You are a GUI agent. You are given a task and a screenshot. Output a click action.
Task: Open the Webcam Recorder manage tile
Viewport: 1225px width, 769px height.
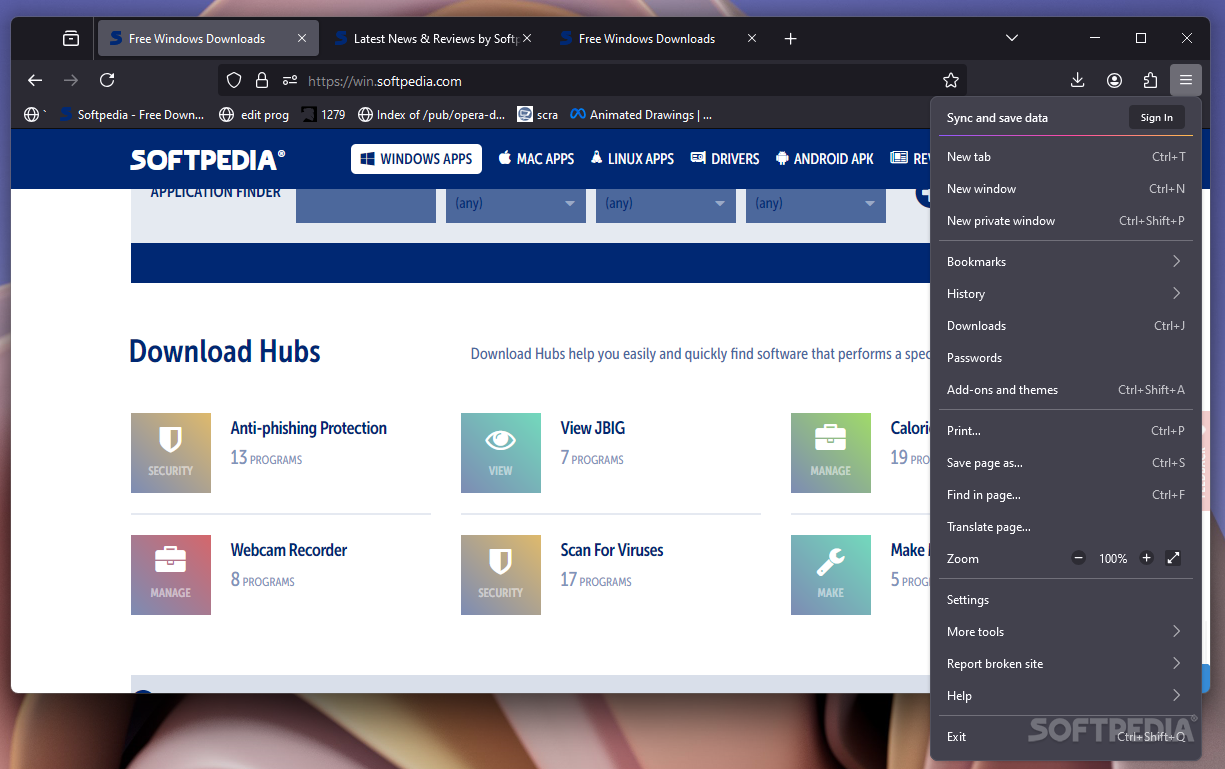tap(171, 575)
